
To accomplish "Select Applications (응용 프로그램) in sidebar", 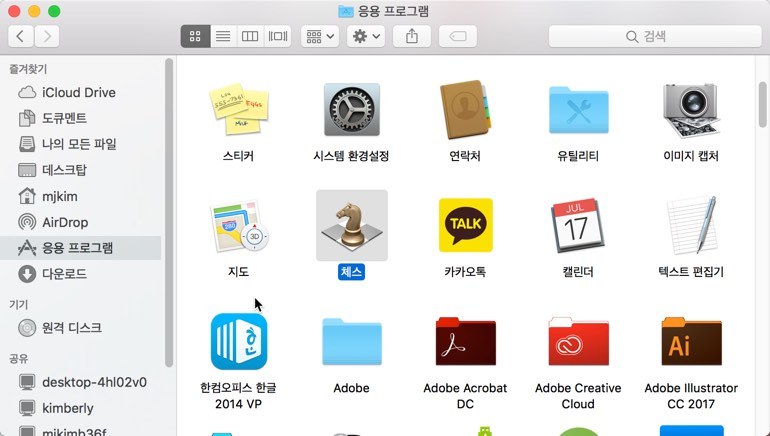I will [81, 248].
